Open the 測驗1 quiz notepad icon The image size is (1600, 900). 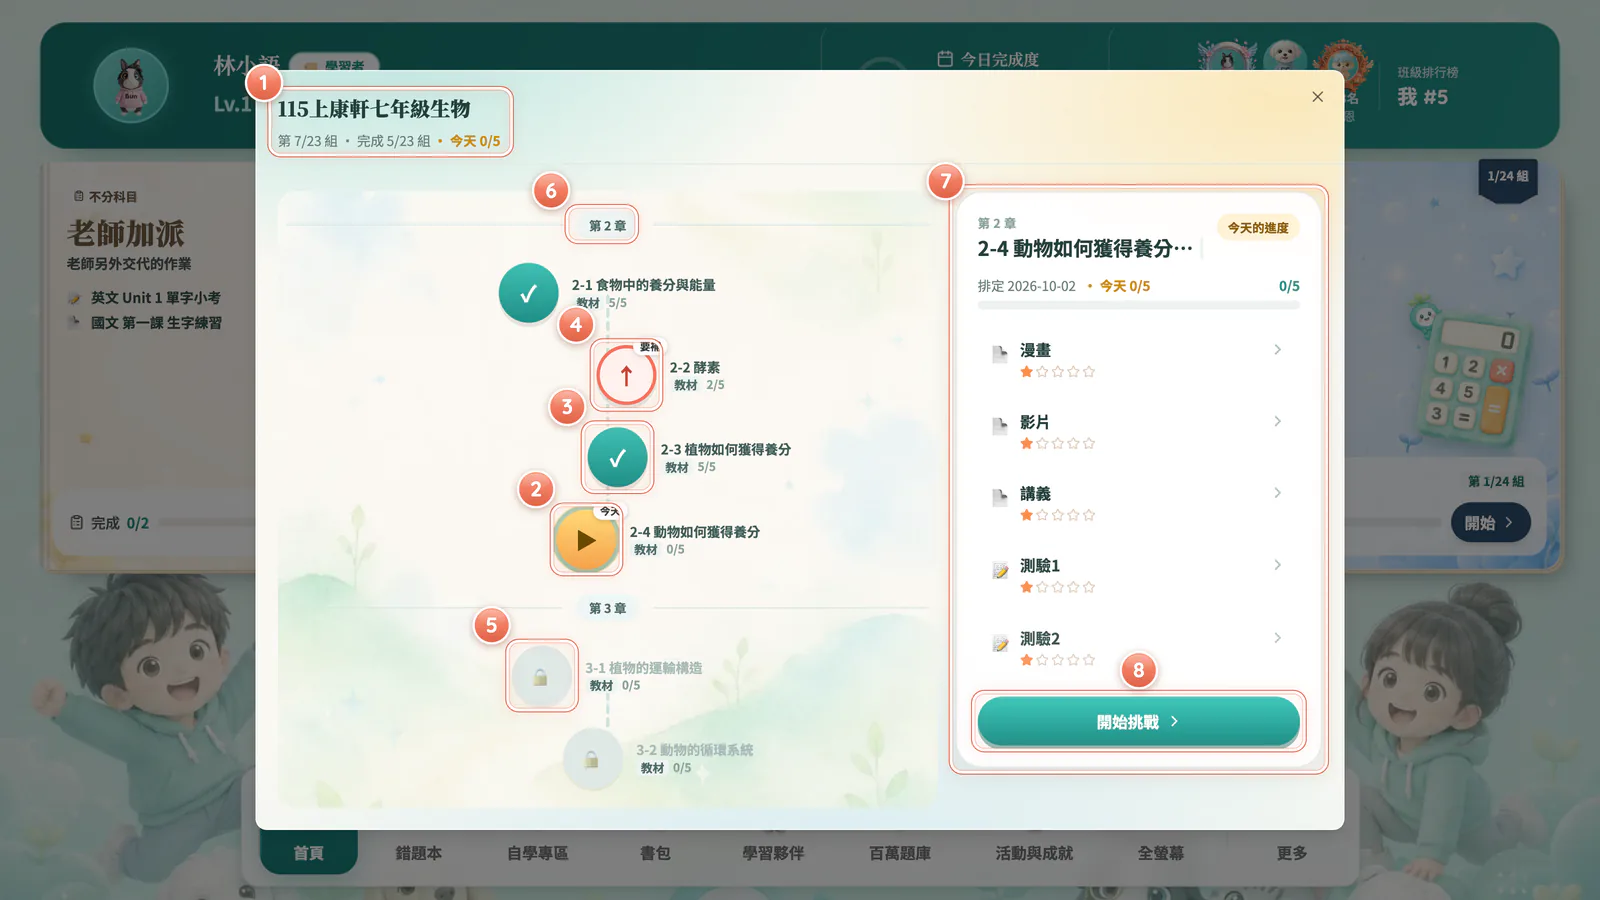[1000, 570]
